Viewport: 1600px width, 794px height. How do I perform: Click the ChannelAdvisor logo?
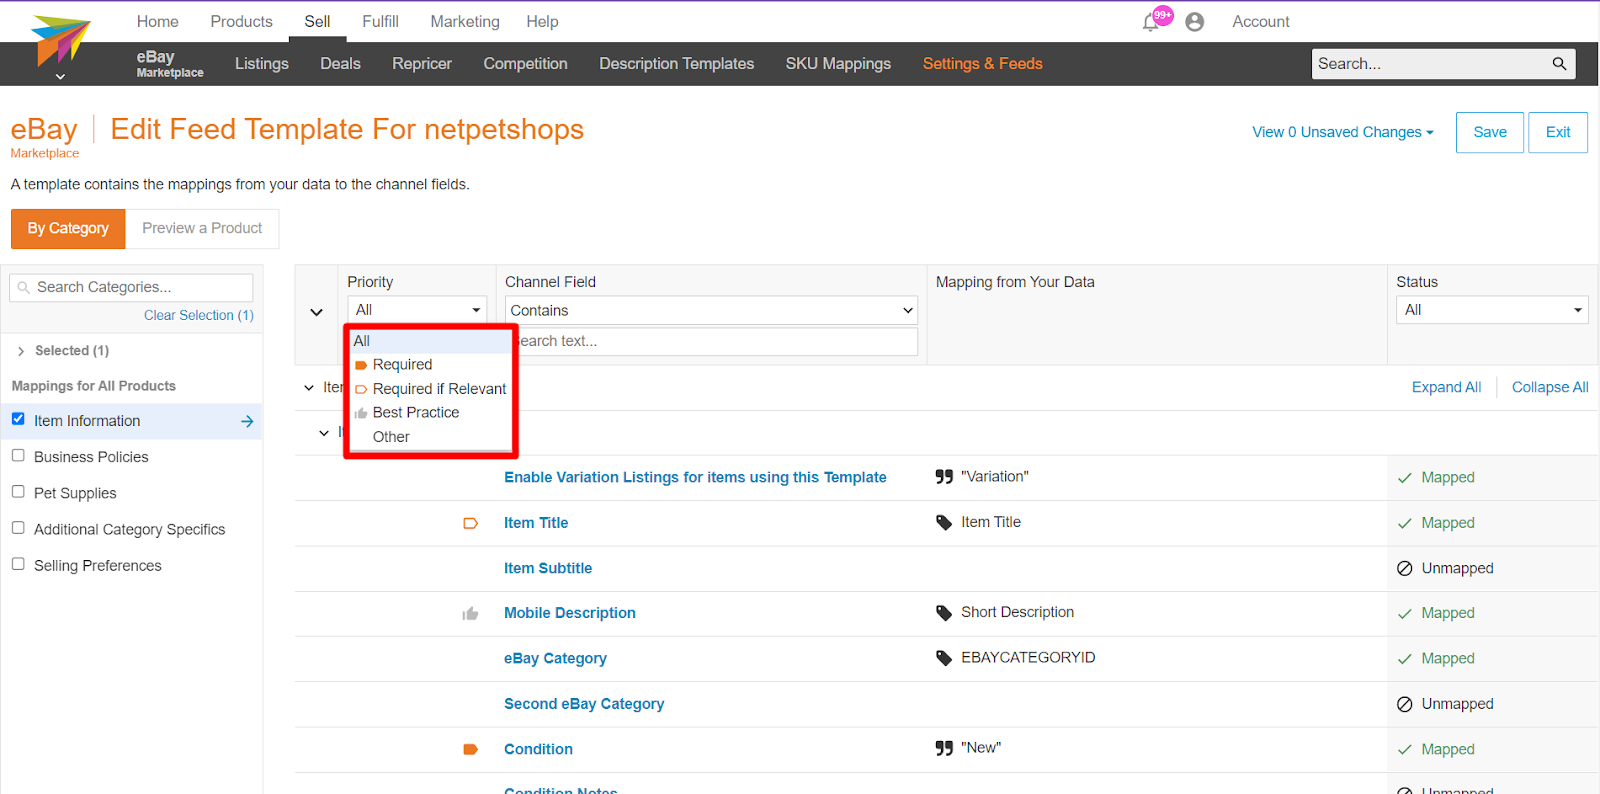[x=61, y=40]
